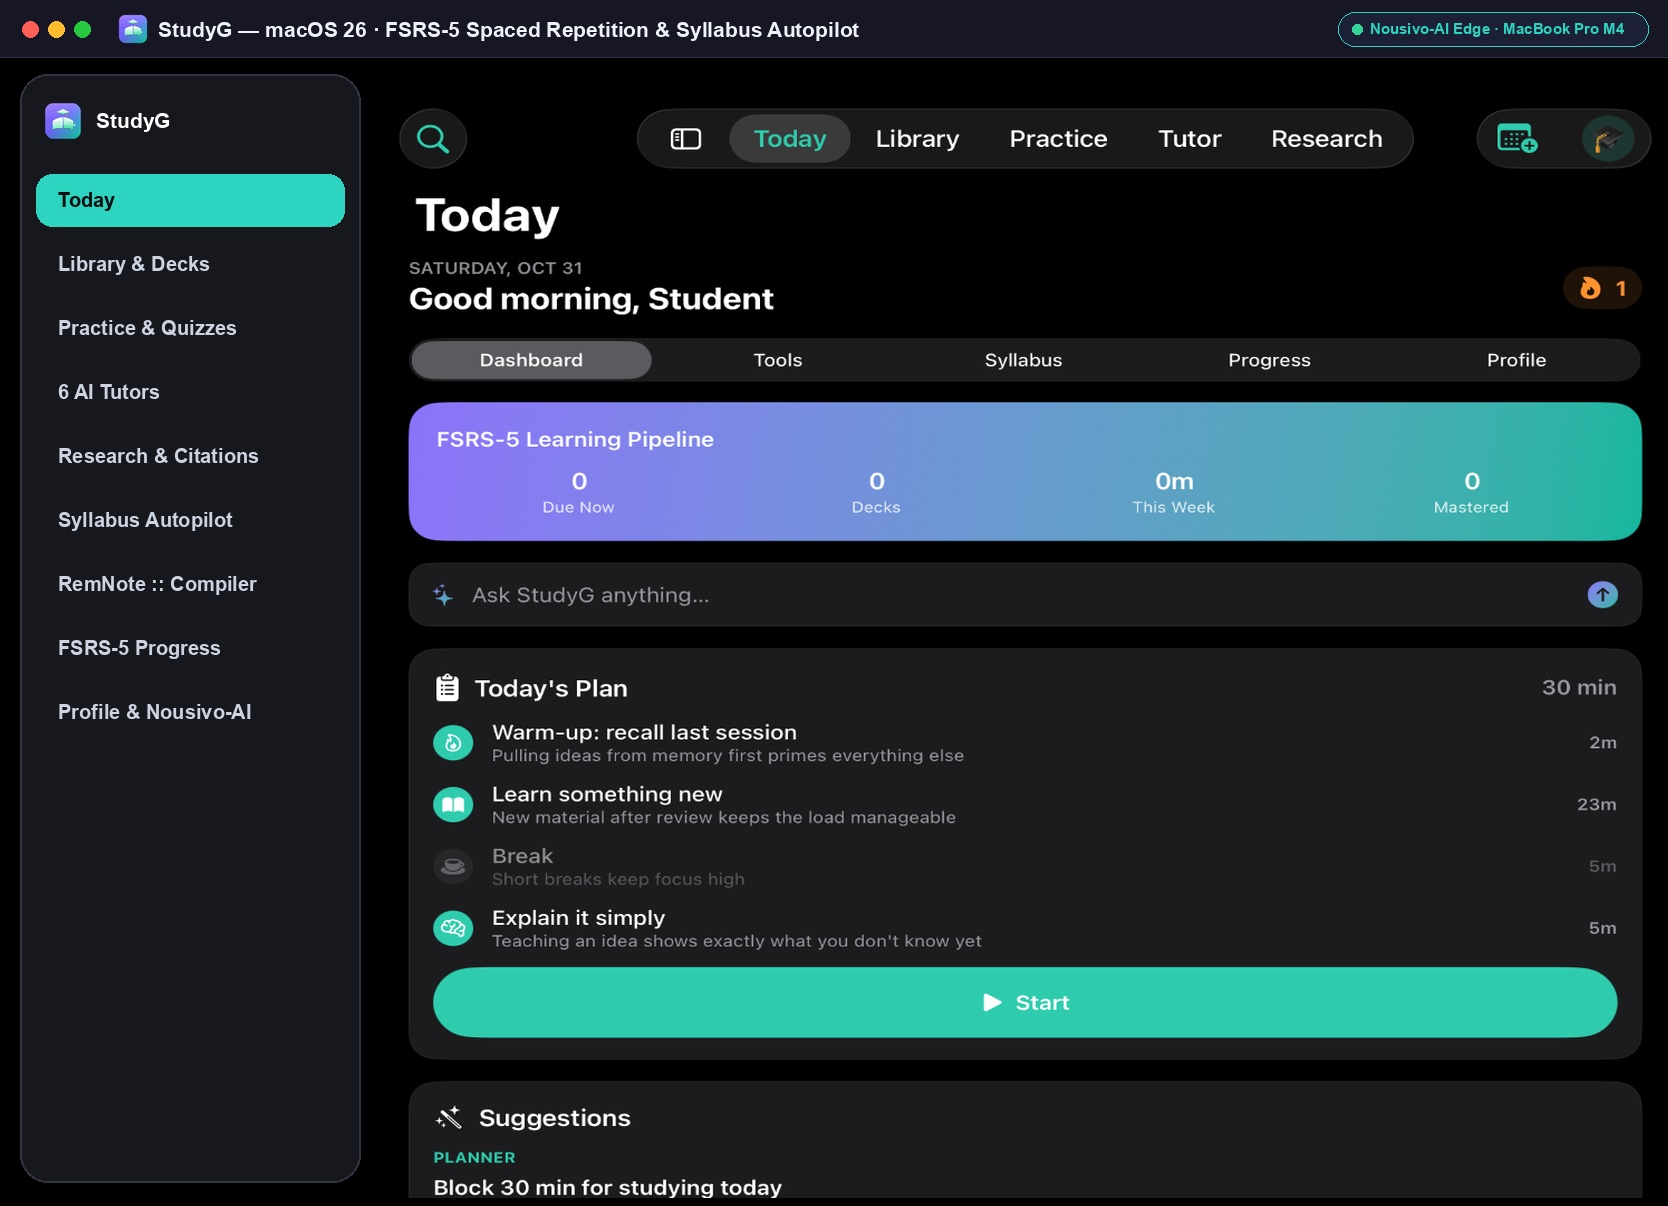Image resolution: width=1668 pixels, height=1206 pixels.
Task: Open Library & Decks in the sidebar
Action: [x=190, y=264]
